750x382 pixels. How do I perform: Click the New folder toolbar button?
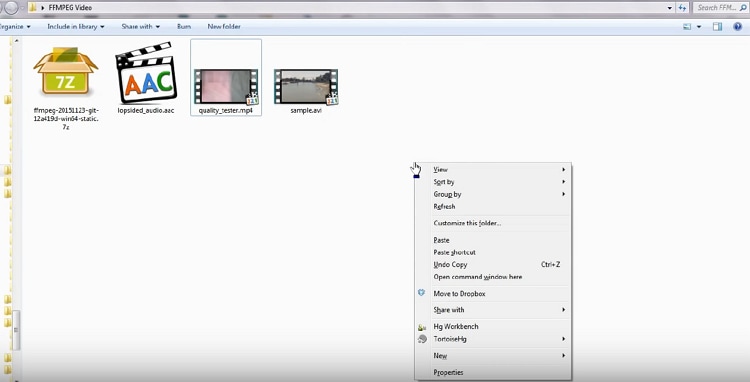[x=224, y=26]
